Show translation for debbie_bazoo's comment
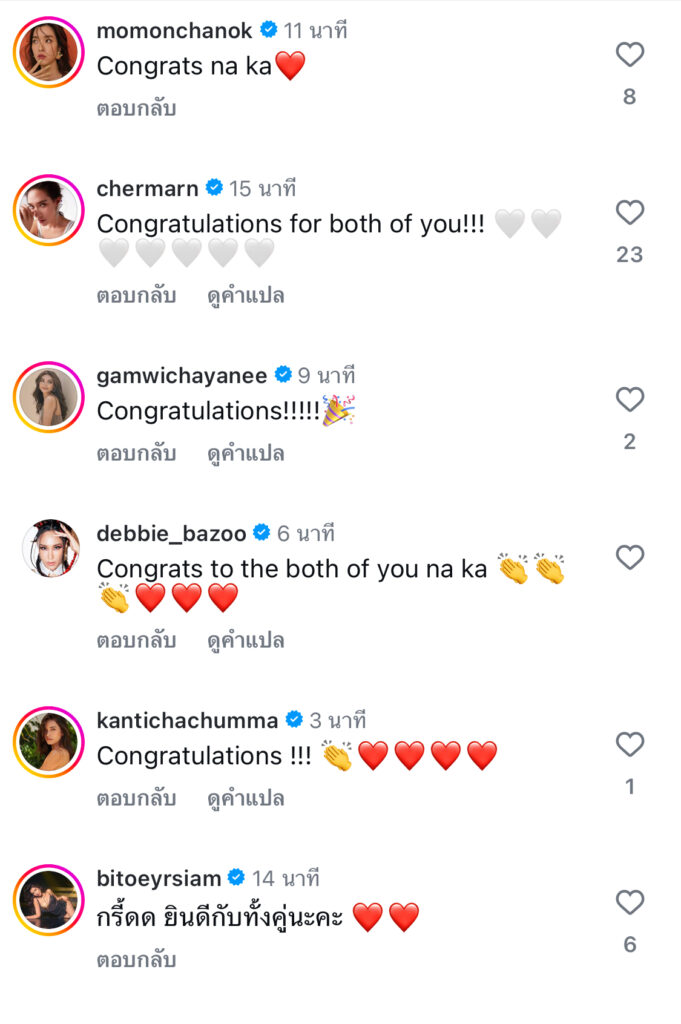681x1024 pixels. click(246, 641)
